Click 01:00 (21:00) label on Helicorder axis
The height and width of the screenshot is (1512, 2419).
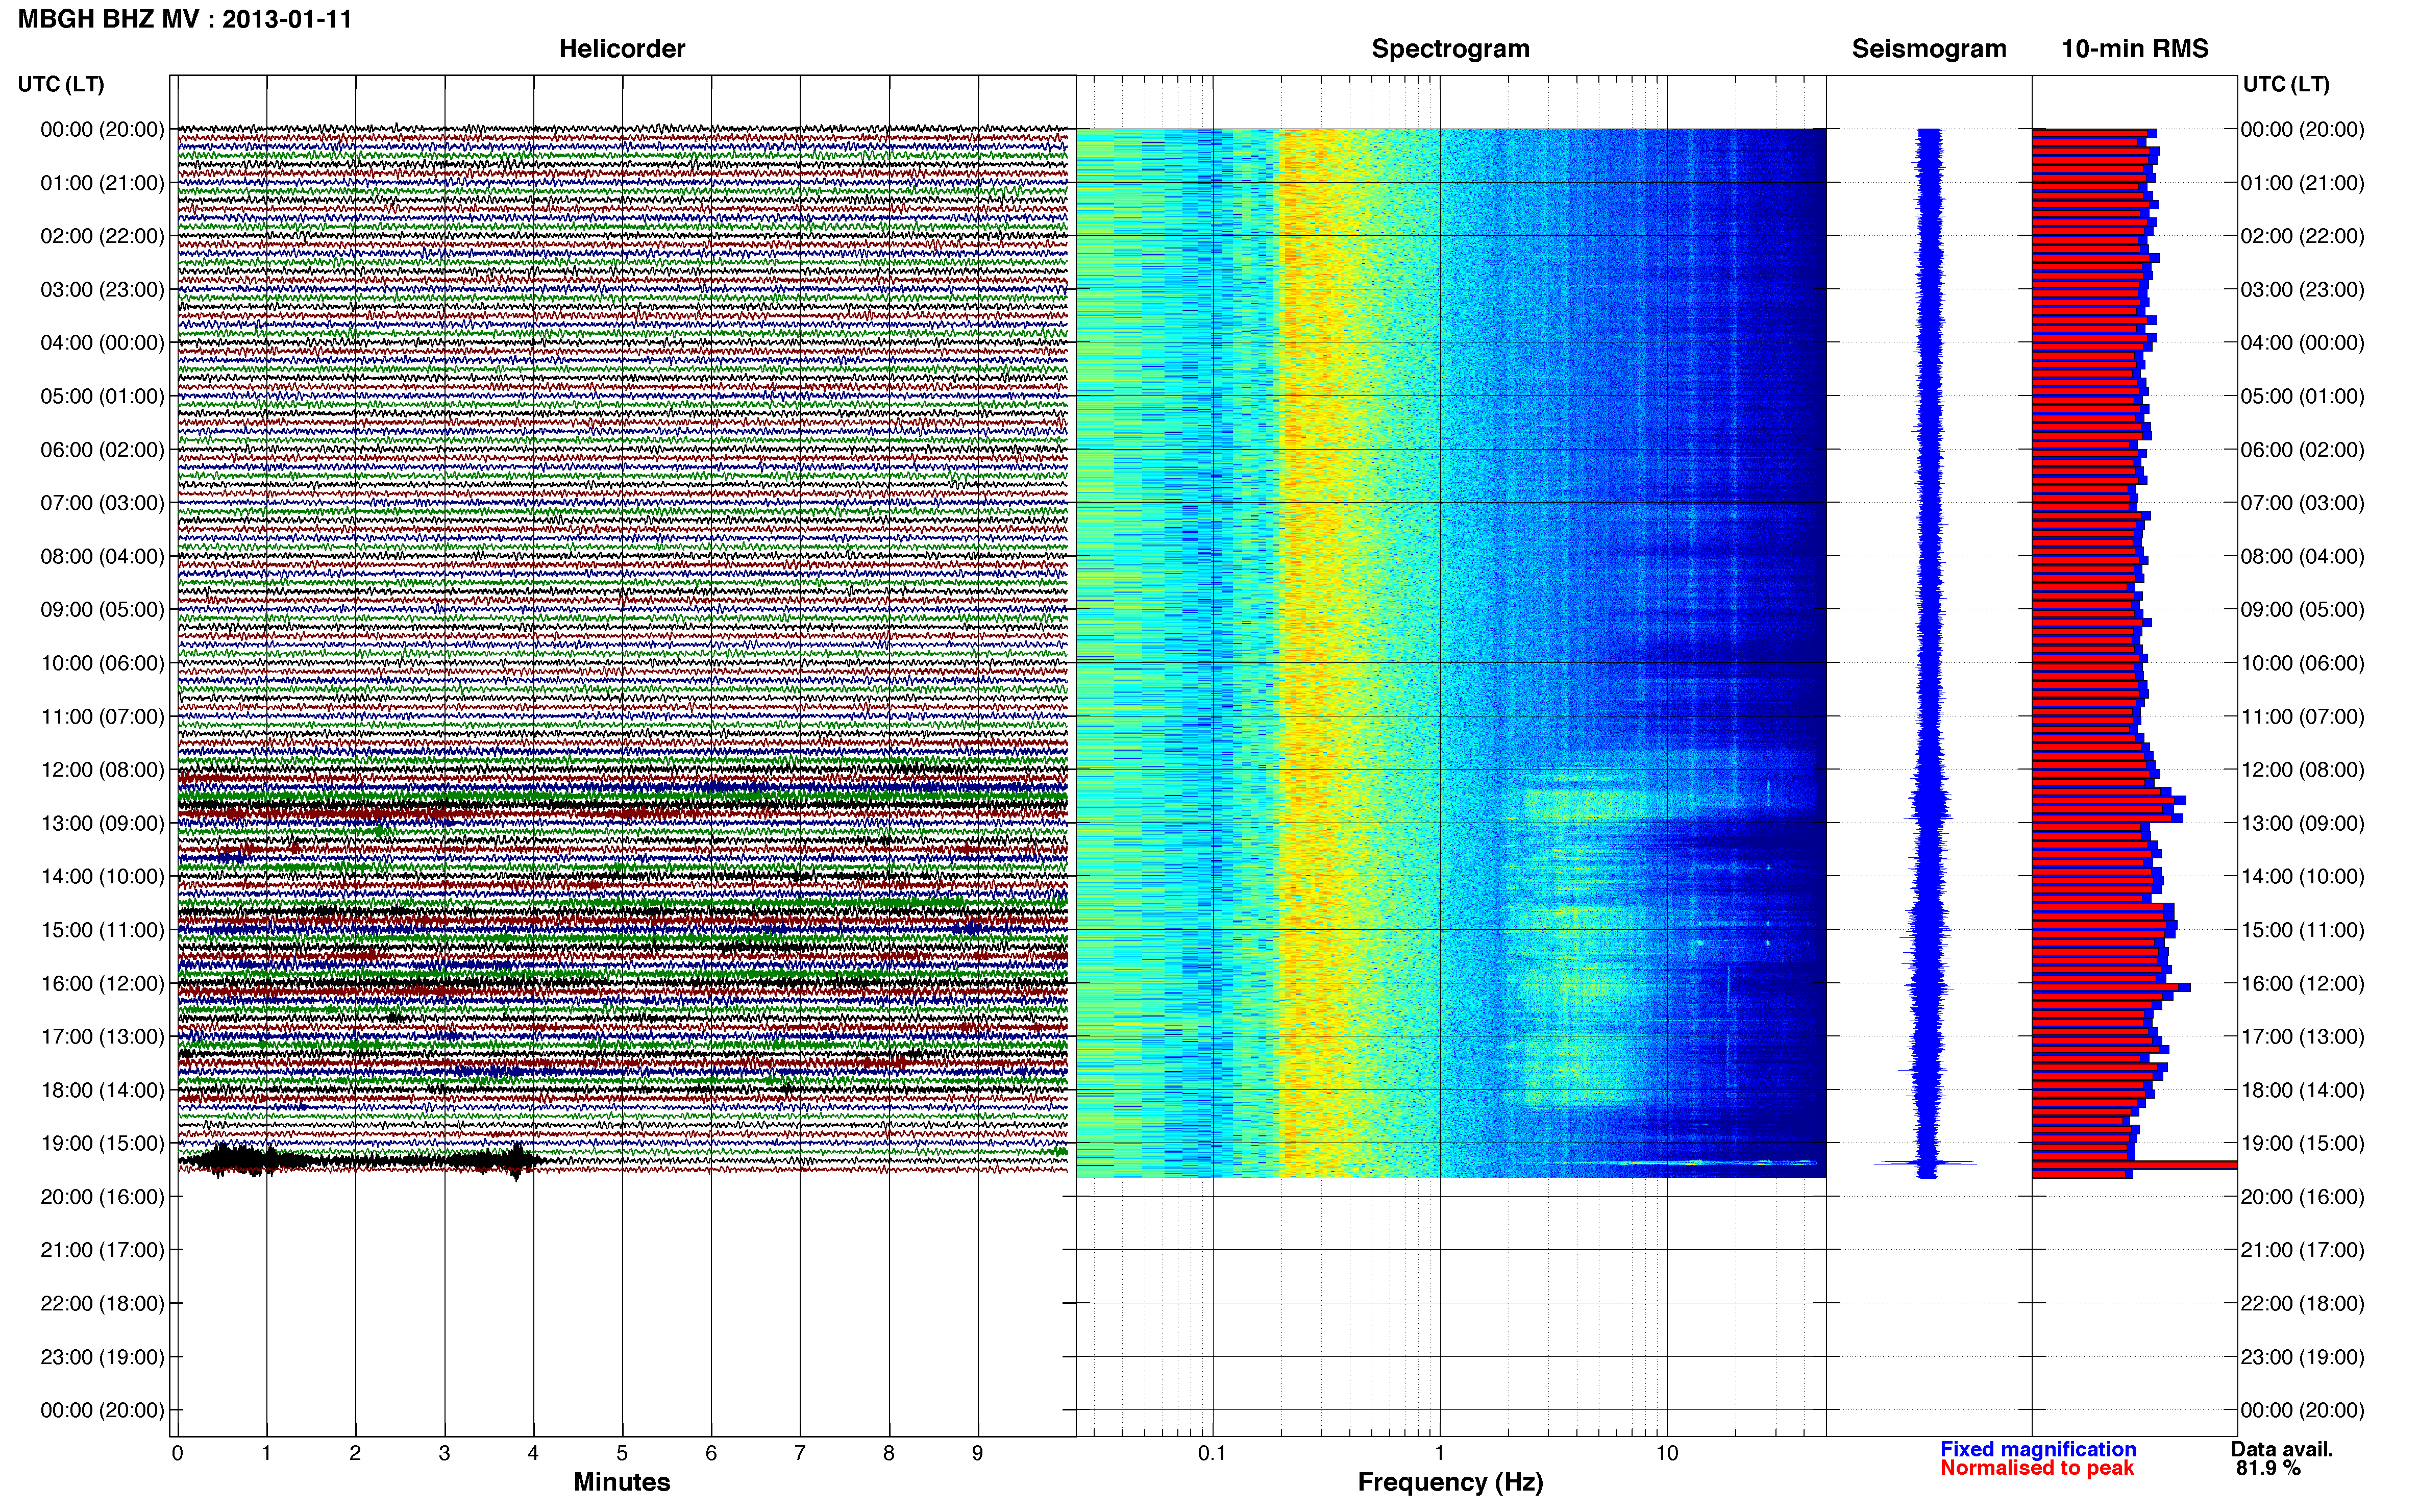(x=102, y=183)
